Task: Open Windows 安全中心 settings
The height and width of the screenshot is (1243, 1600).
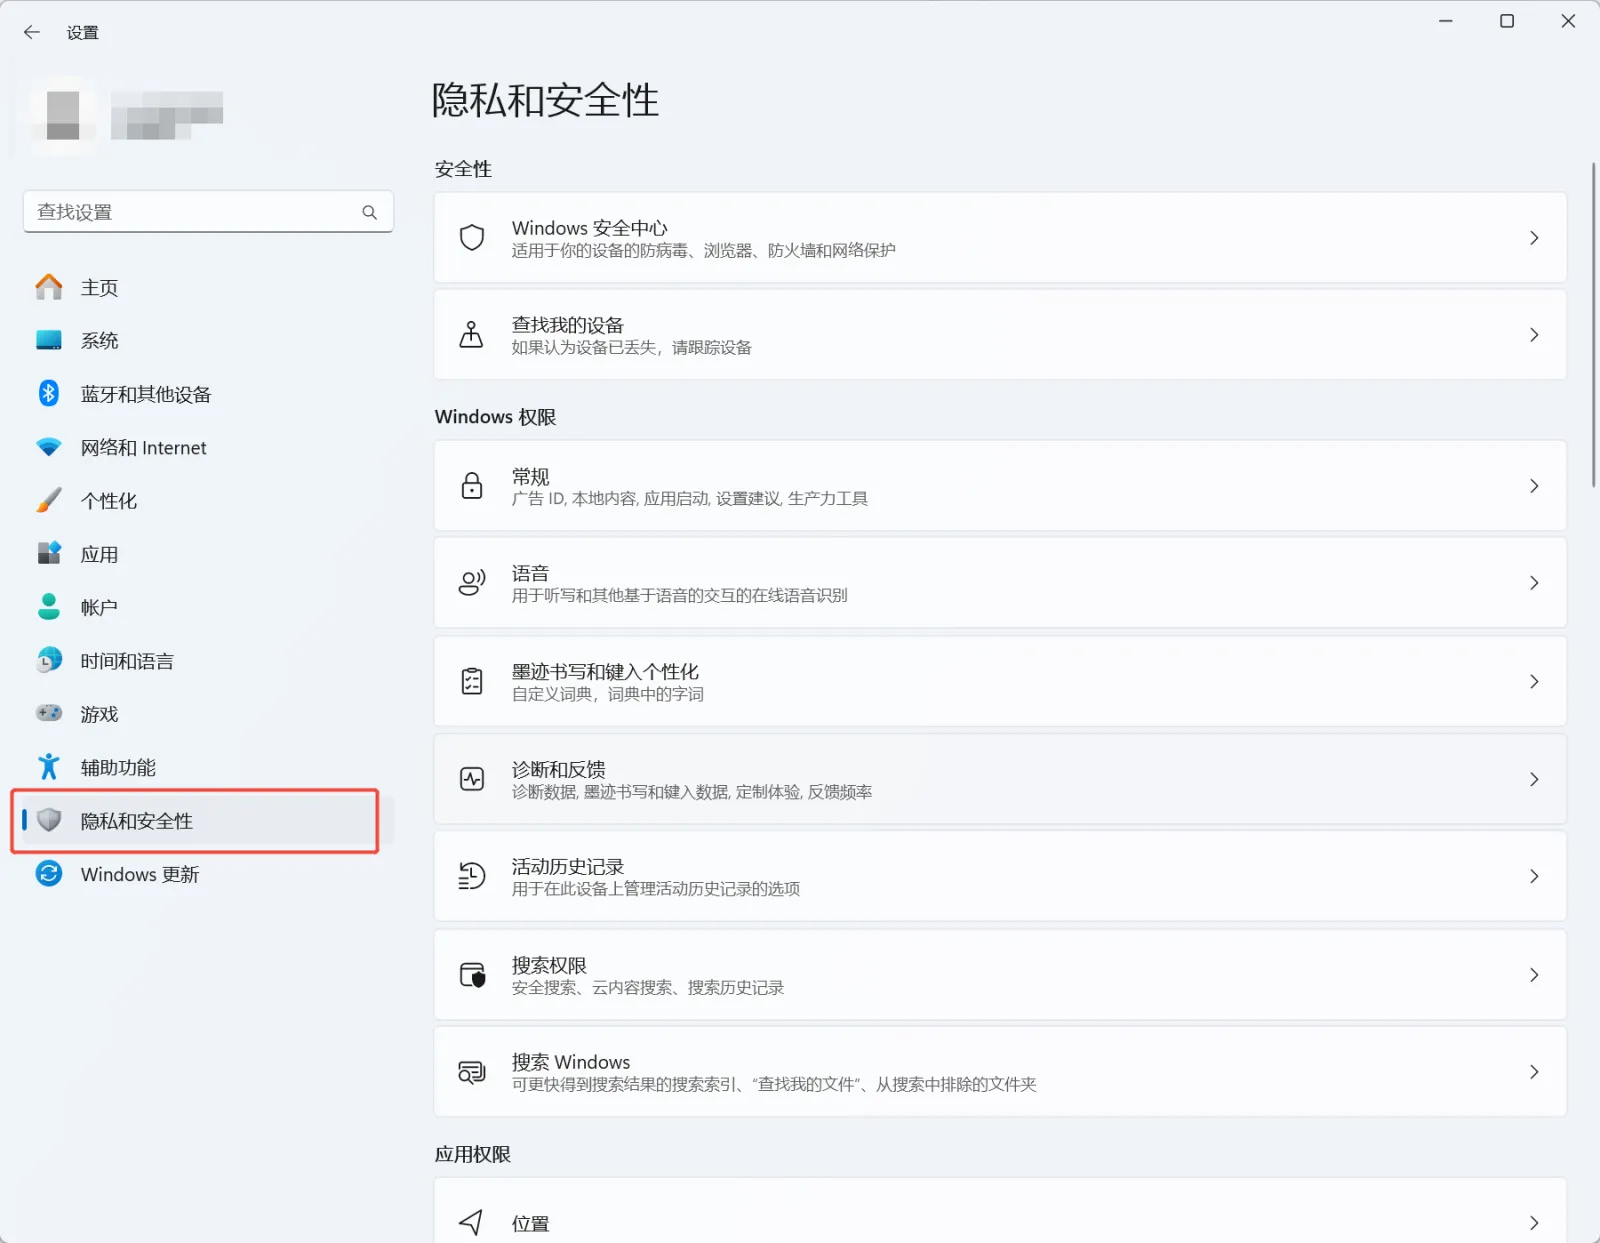Action: tap(1000, 238)
